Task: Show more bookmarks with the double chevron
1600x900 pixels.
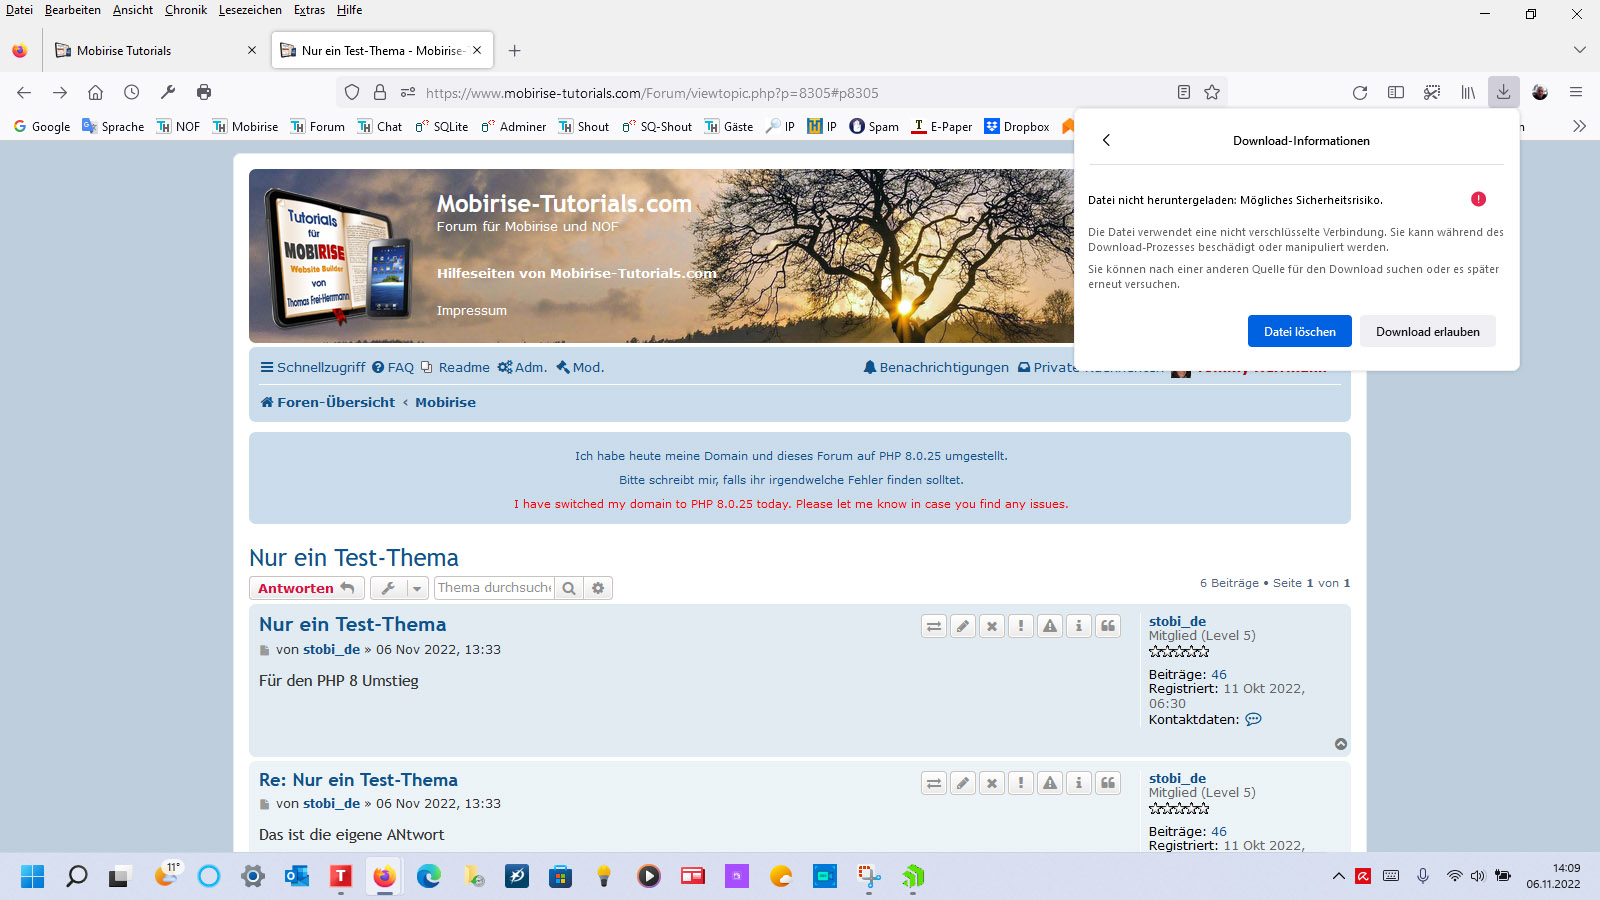Action: point(1579,126)
